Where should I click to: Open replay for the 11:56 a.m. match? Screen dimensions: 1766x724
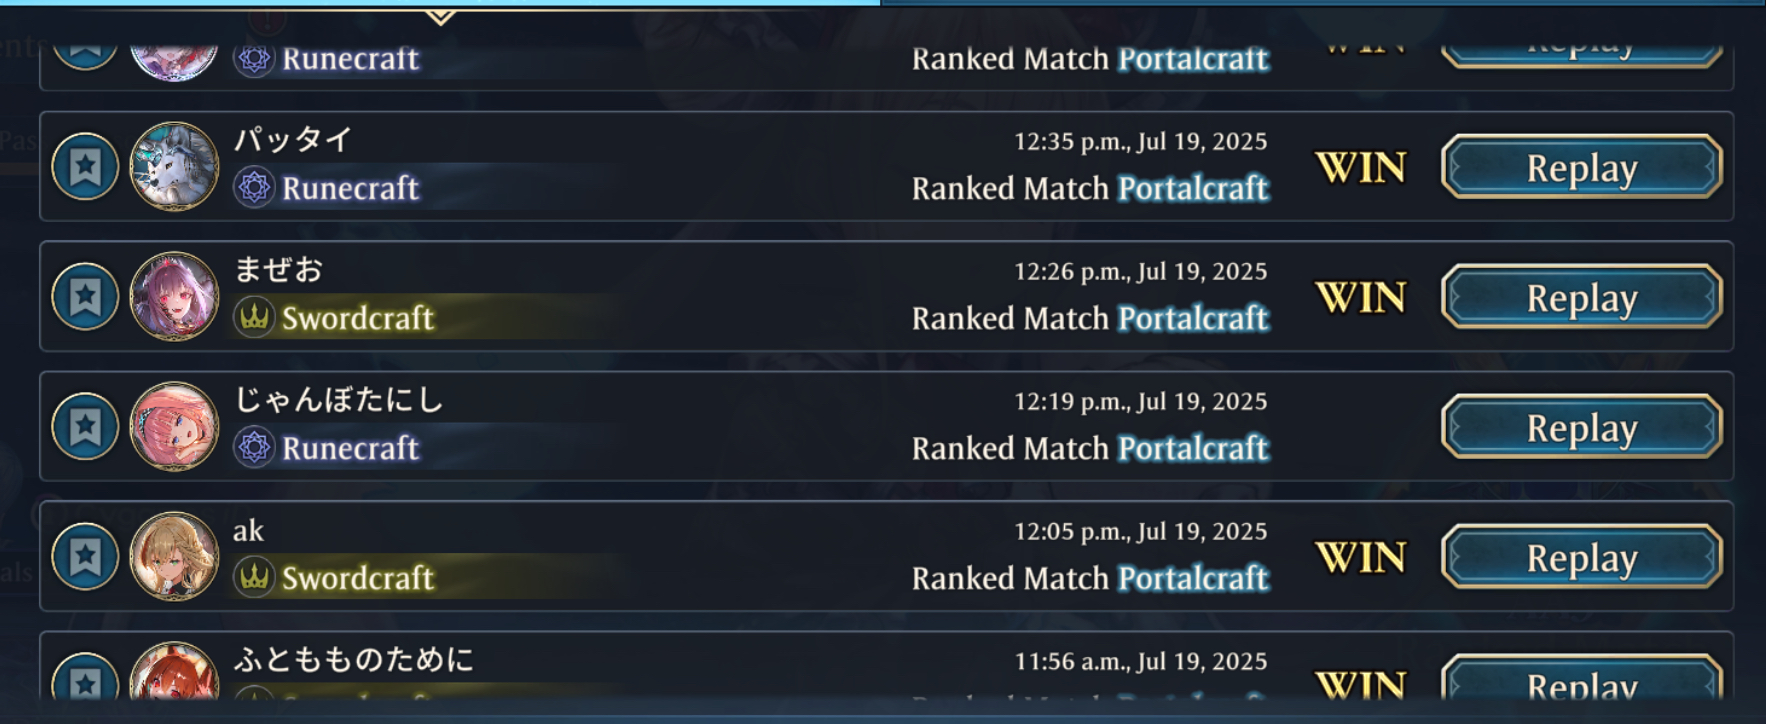pyautogui.click(x=1581, y=680)
